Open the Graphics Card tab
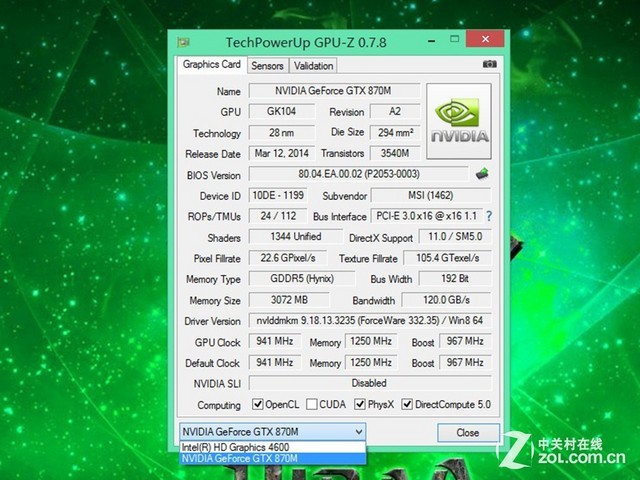Viewport: 640px width, 480px height. pyautogui.click(x=212, y=64)
